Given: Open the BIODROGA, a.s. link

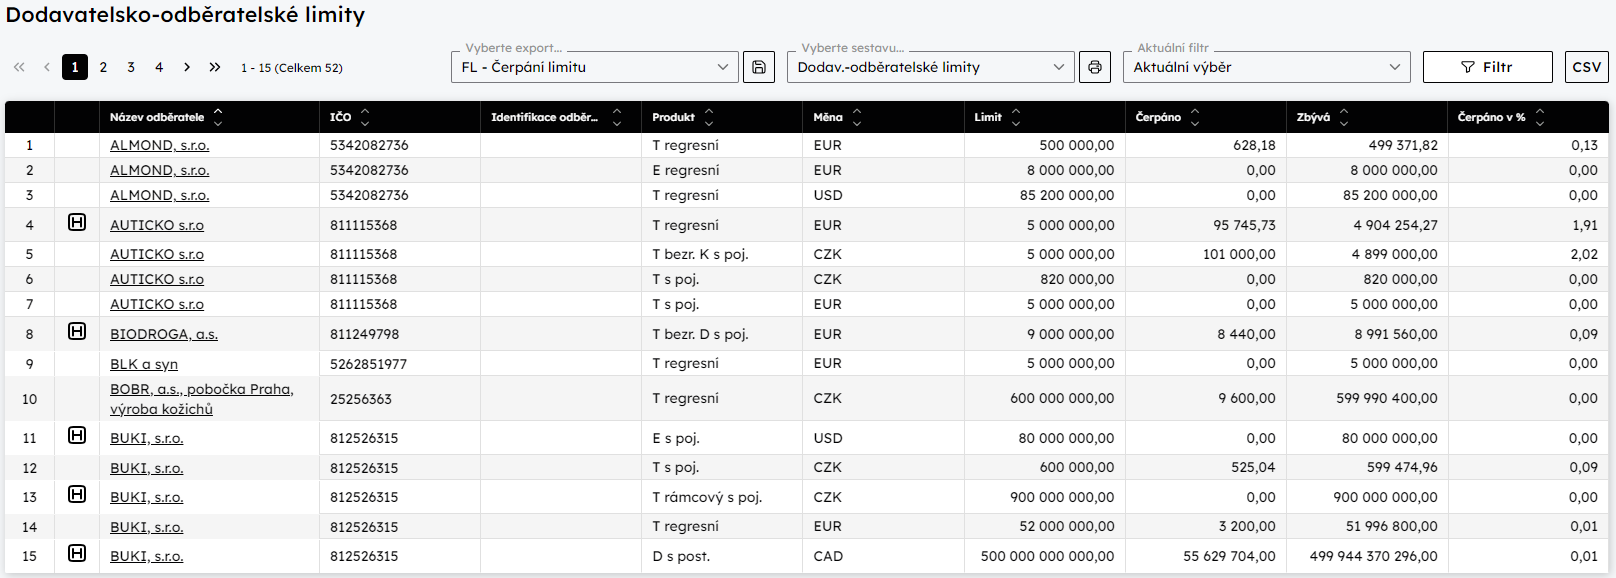Looking at the screenshot, I should 164,334.
